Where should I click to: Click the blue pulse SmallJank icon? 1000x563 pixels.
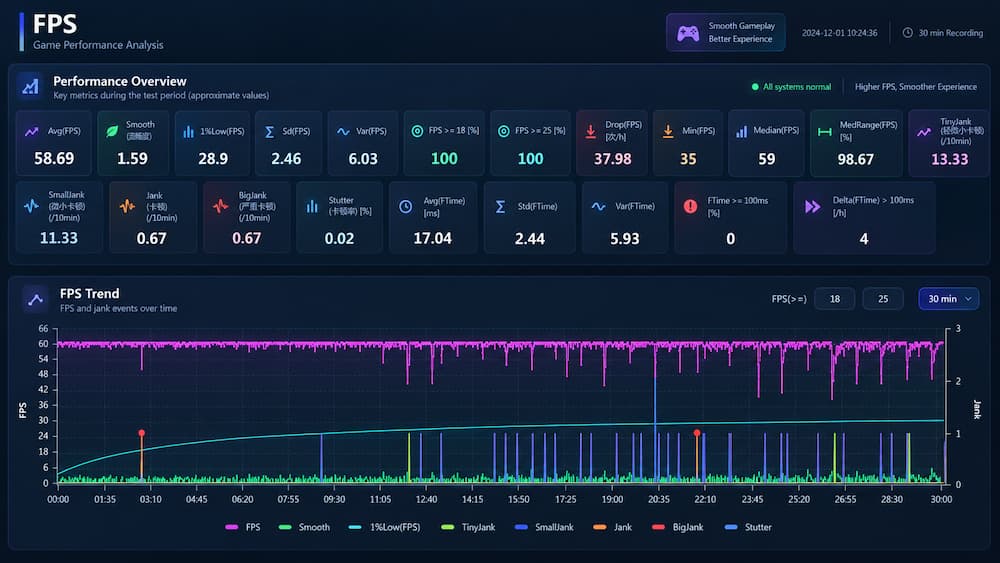coord(31,206)
